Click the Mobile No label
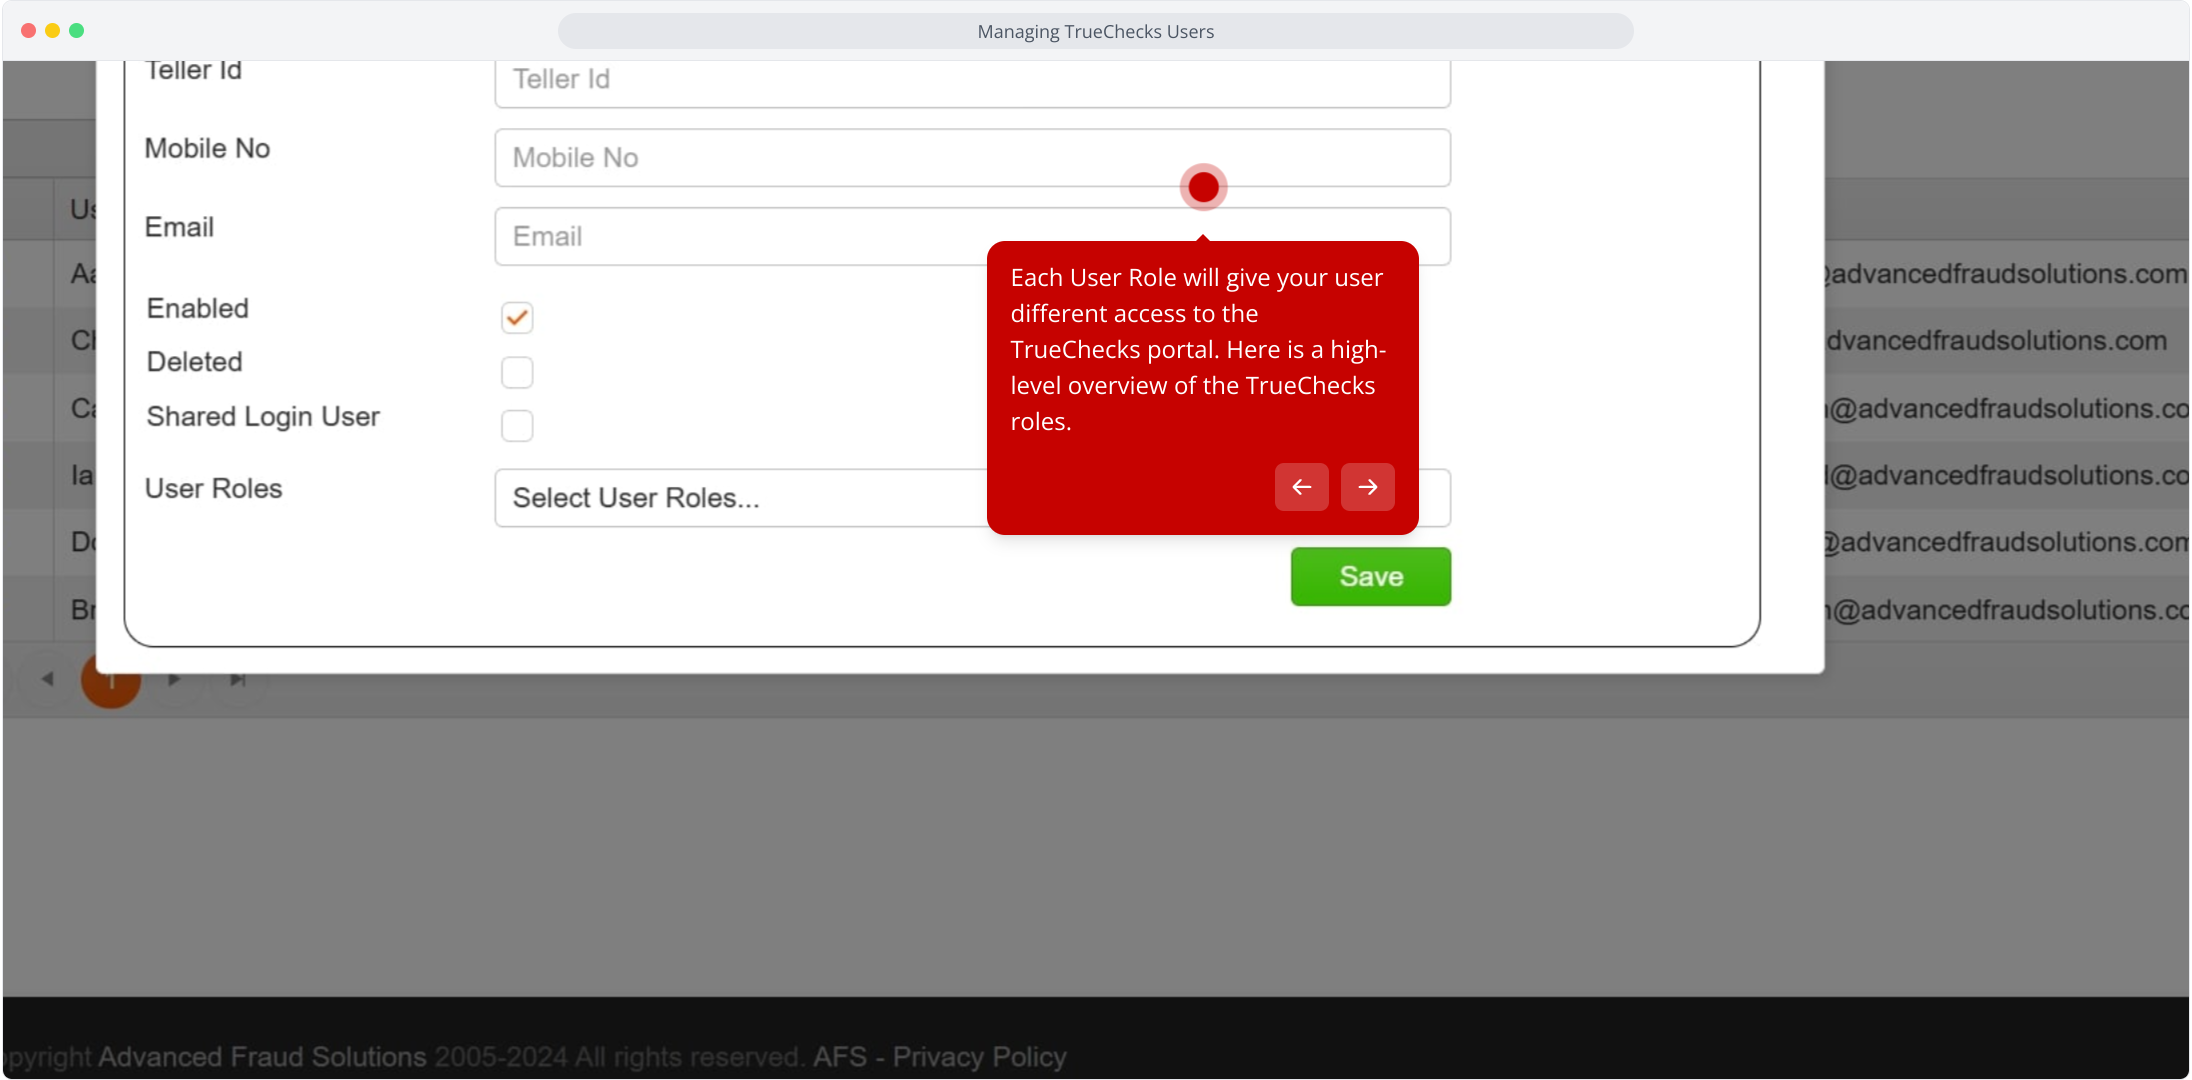The width and height of the screenshot is (2192, 1080). [x=208, y=149]
